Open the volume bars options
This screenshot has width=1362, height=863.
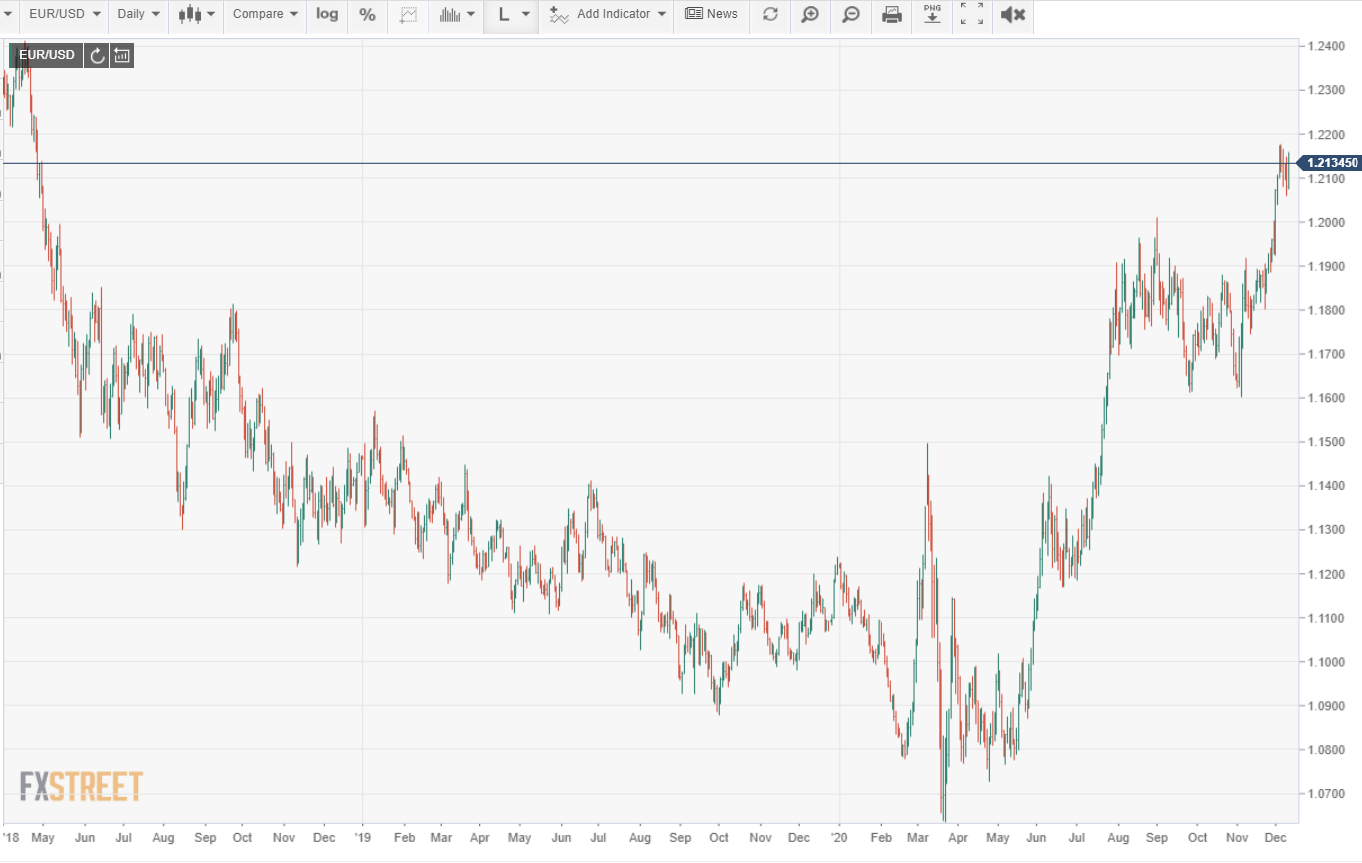457,14
